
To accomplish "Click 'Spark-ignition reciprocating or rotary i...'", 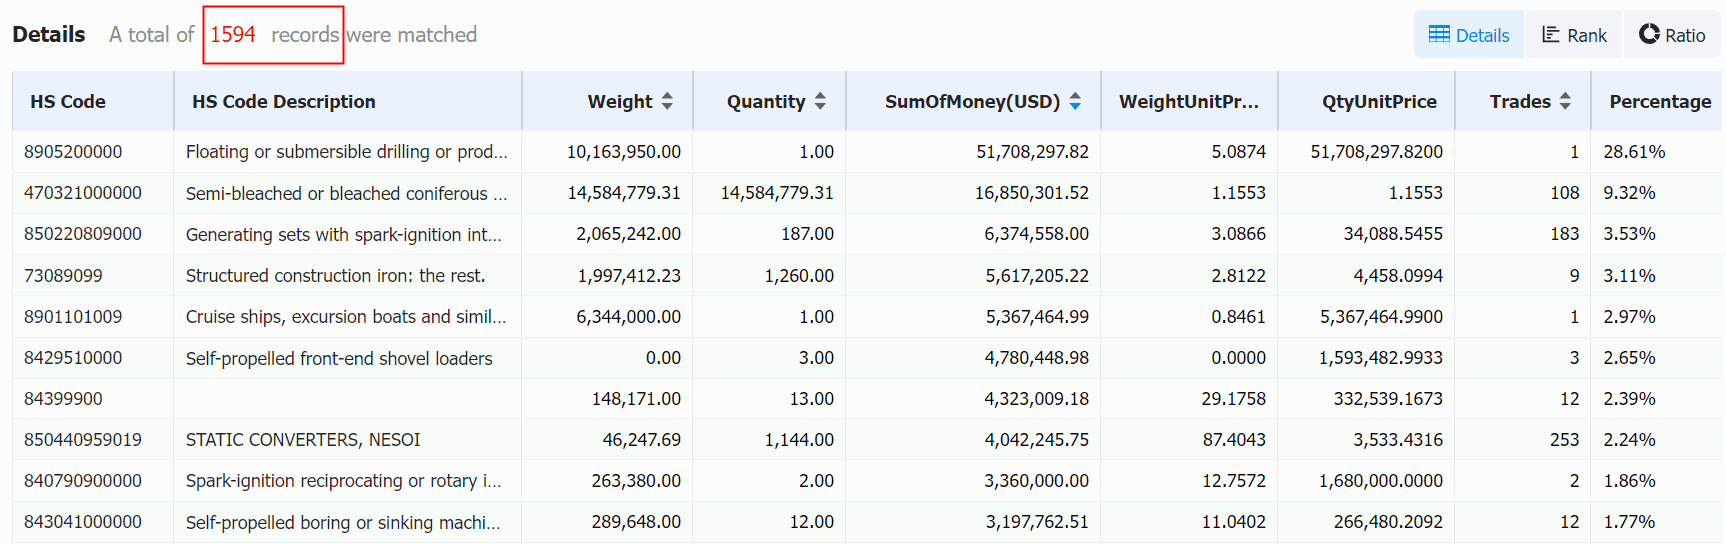I will point(344,481).
